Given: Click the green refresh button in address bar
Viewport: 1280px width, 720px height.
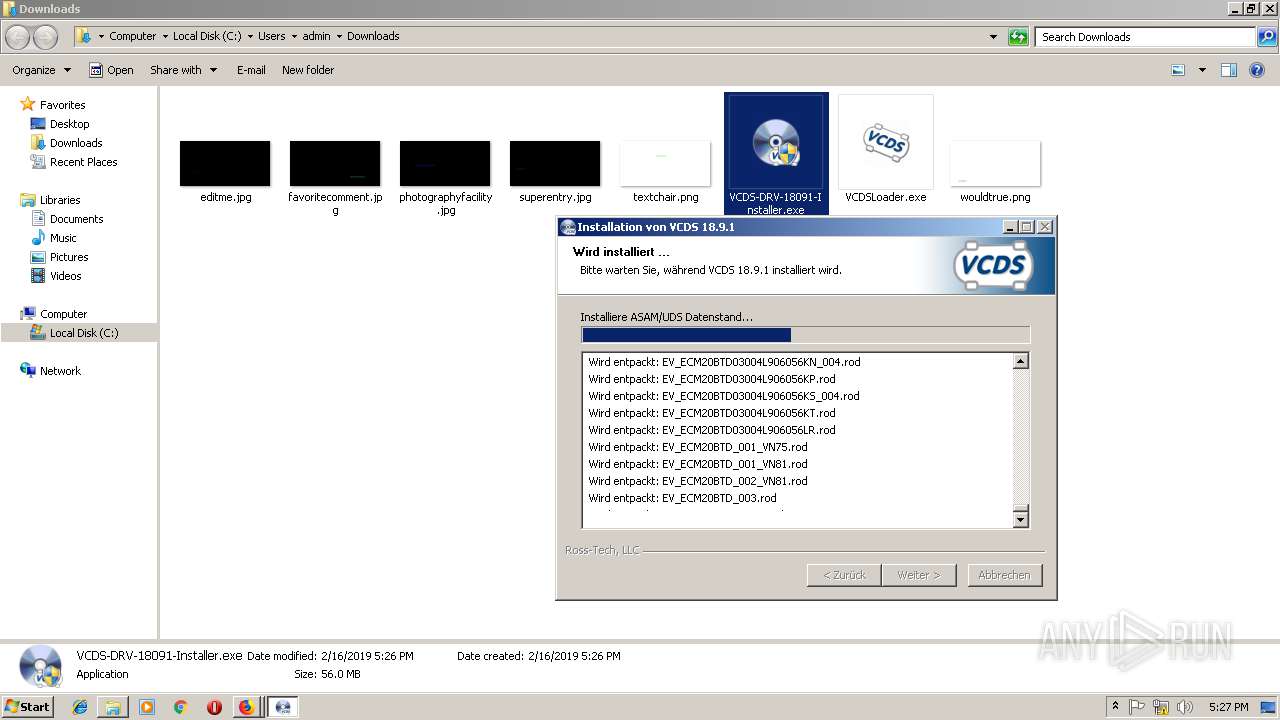Looking at the screenshot, I should pyautogui.click(x=1018, y=37).
